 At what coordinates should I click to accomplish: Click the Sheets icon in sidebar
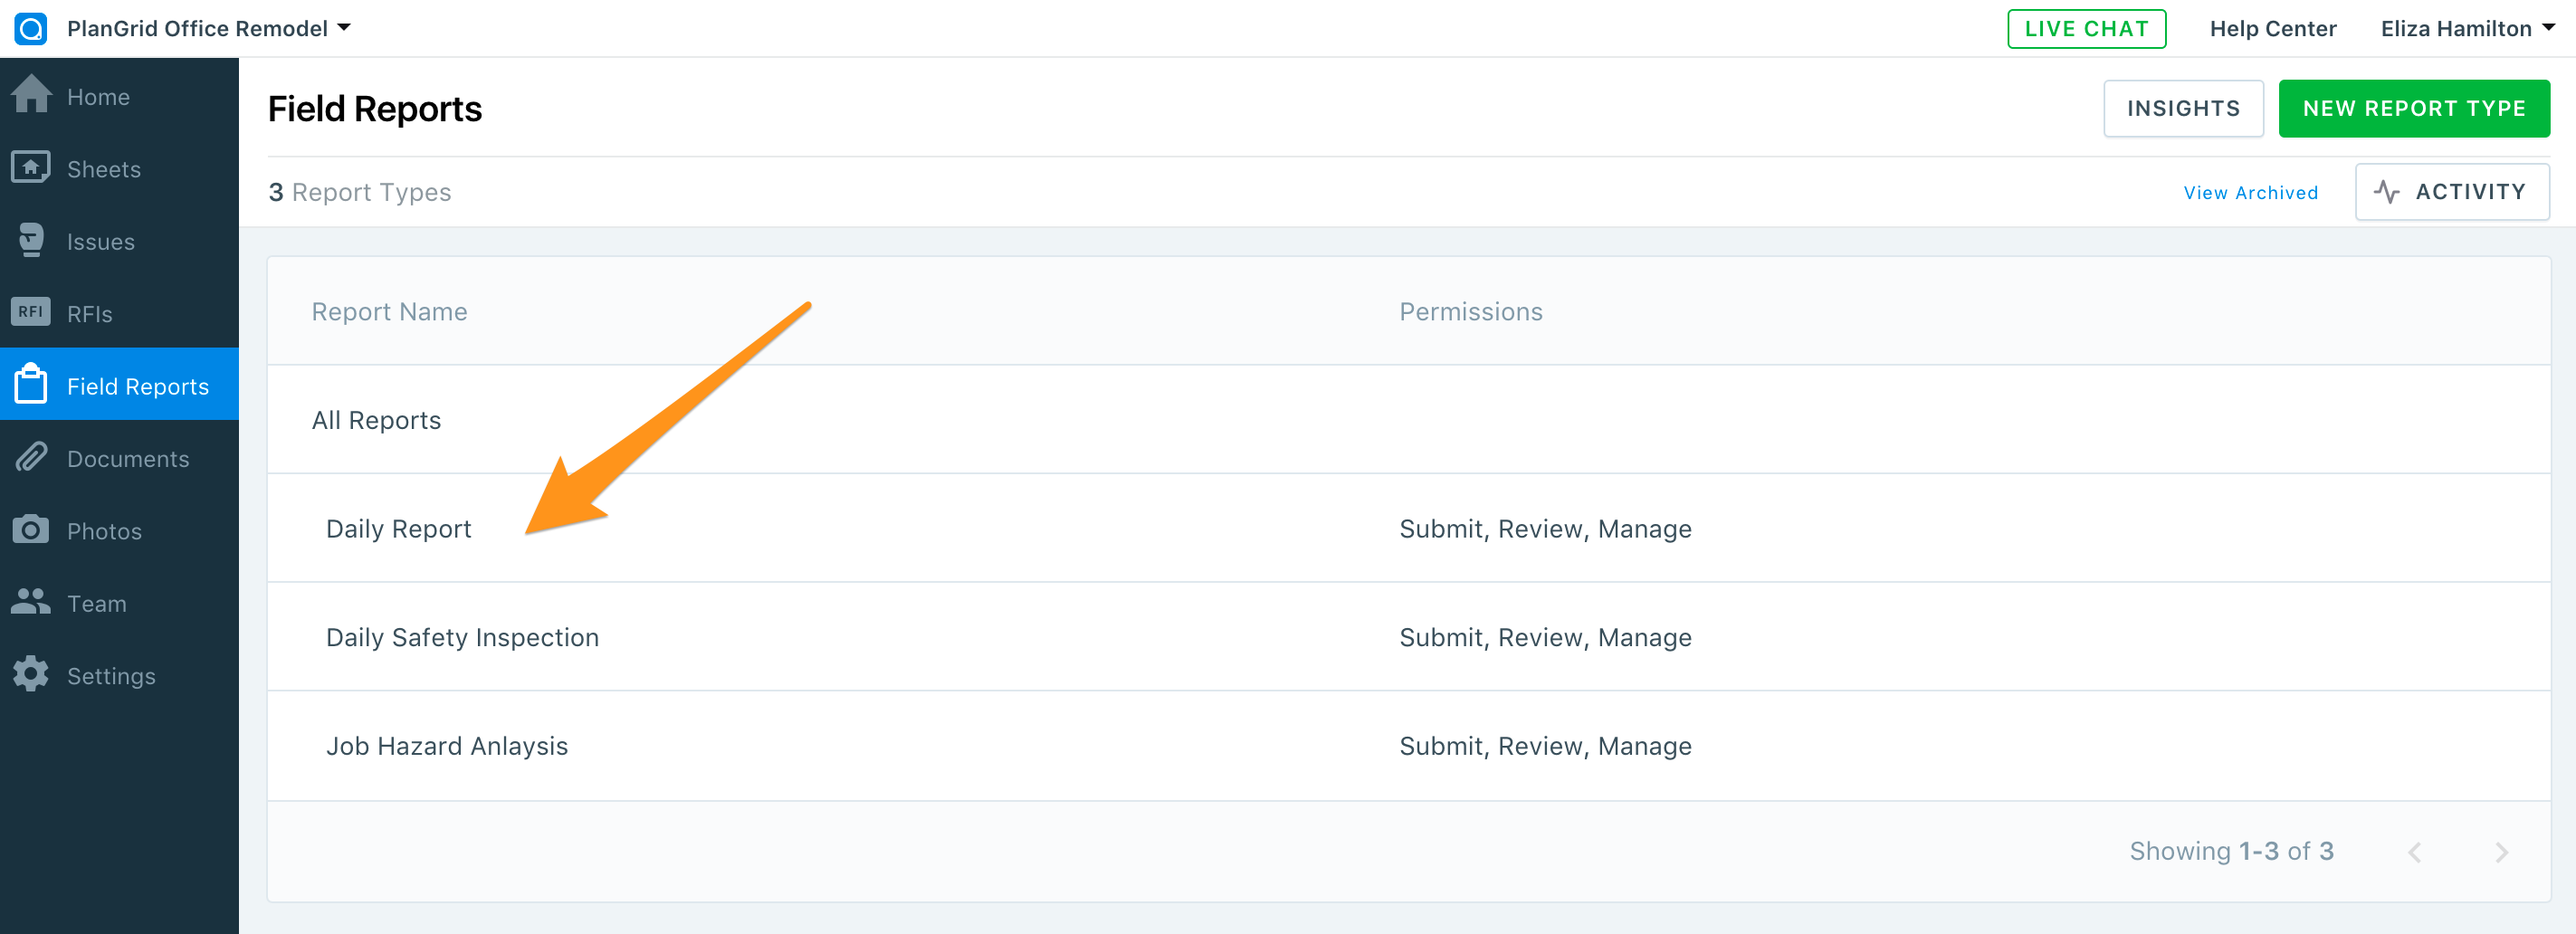coord(31,167)
